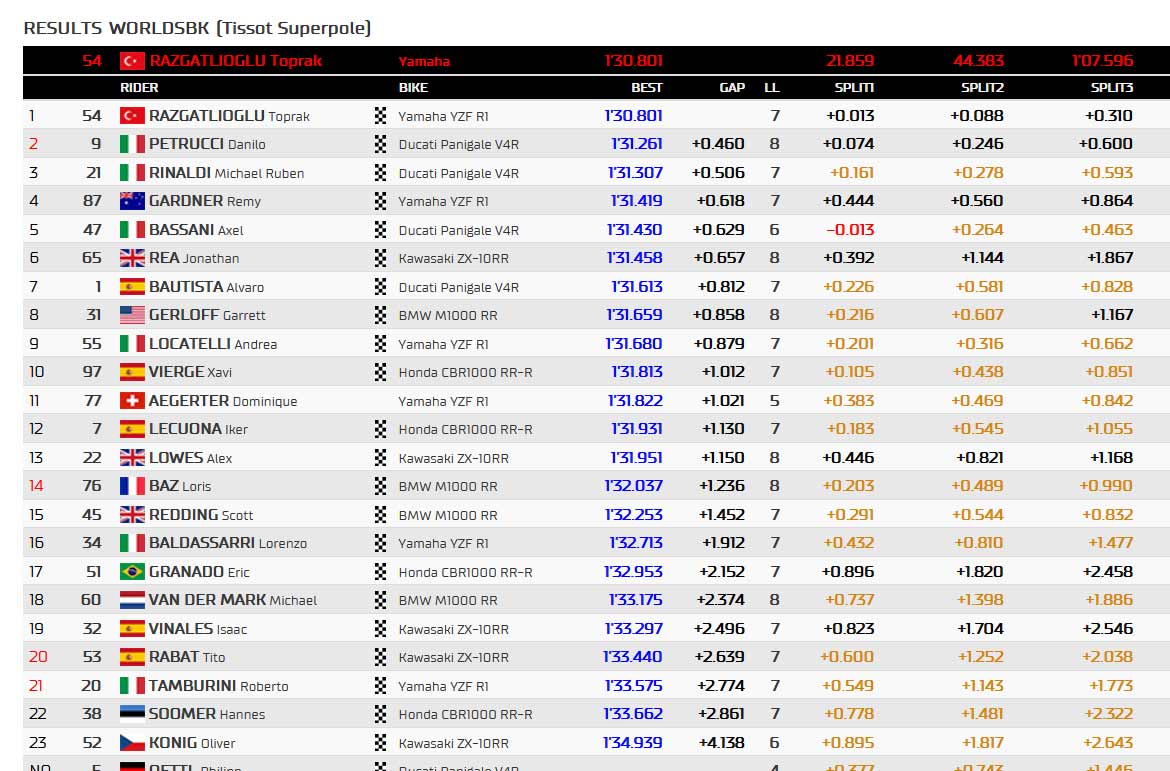The width and height of the screenshot is (1170, 771).
Task: Click the Split2 value +1.144
Action: 982,258
